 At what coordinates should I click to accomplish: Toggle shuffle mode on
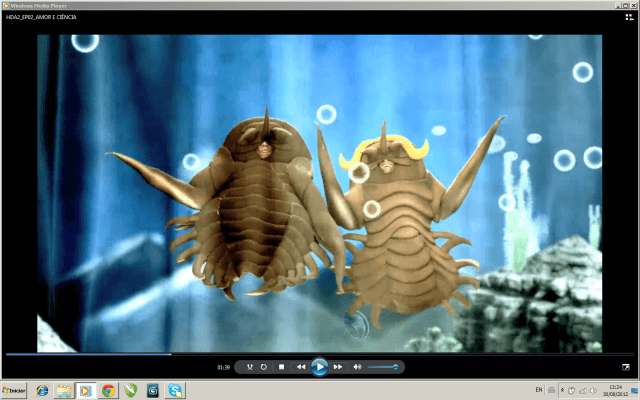(249, 367)
